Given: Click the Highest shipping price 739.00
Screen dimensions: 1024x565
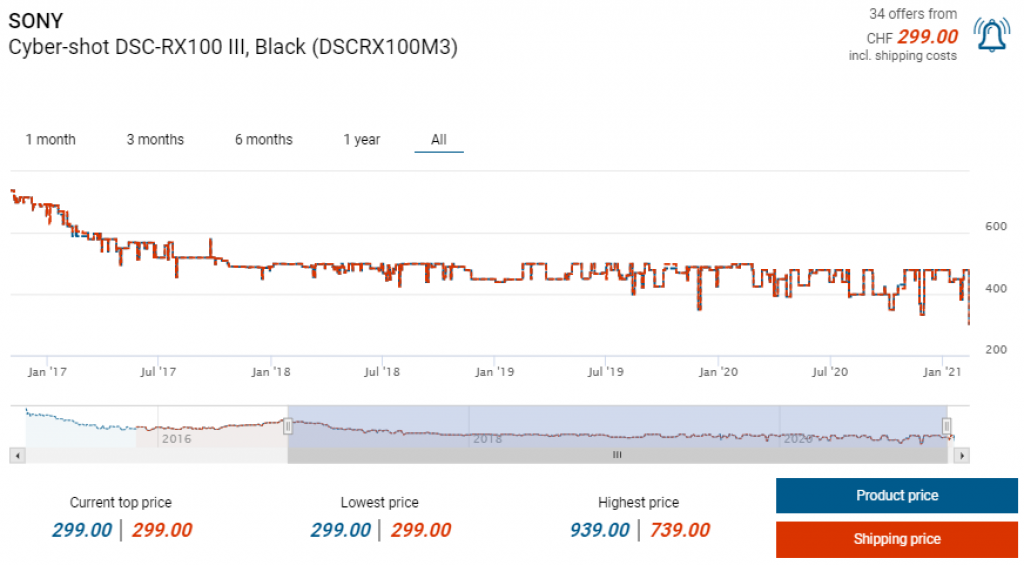Looking at the screenshot, I should [680, 530].
